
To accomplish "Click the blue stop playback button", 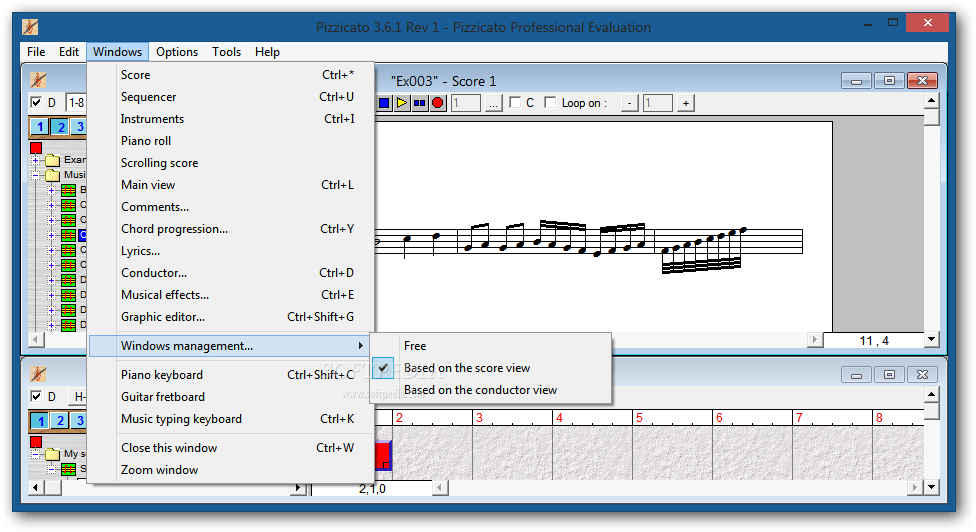I will [384, 103].
